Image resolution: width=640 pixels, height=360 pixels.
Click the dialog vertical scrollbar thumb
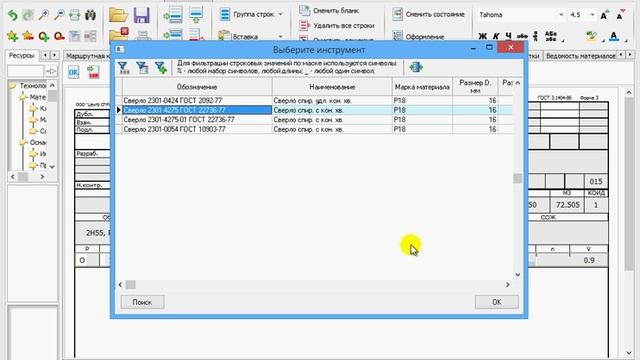pos(518,178)
